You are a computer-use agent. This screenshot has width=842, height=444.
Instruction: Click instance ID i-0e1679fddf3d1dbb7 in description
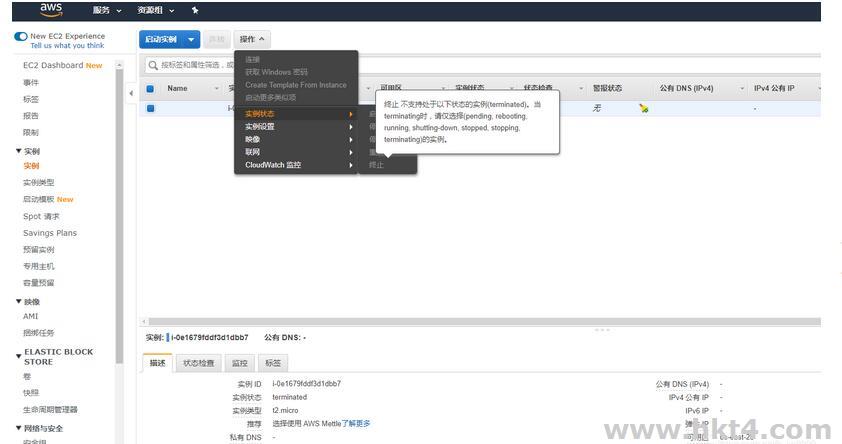[307, 384]
